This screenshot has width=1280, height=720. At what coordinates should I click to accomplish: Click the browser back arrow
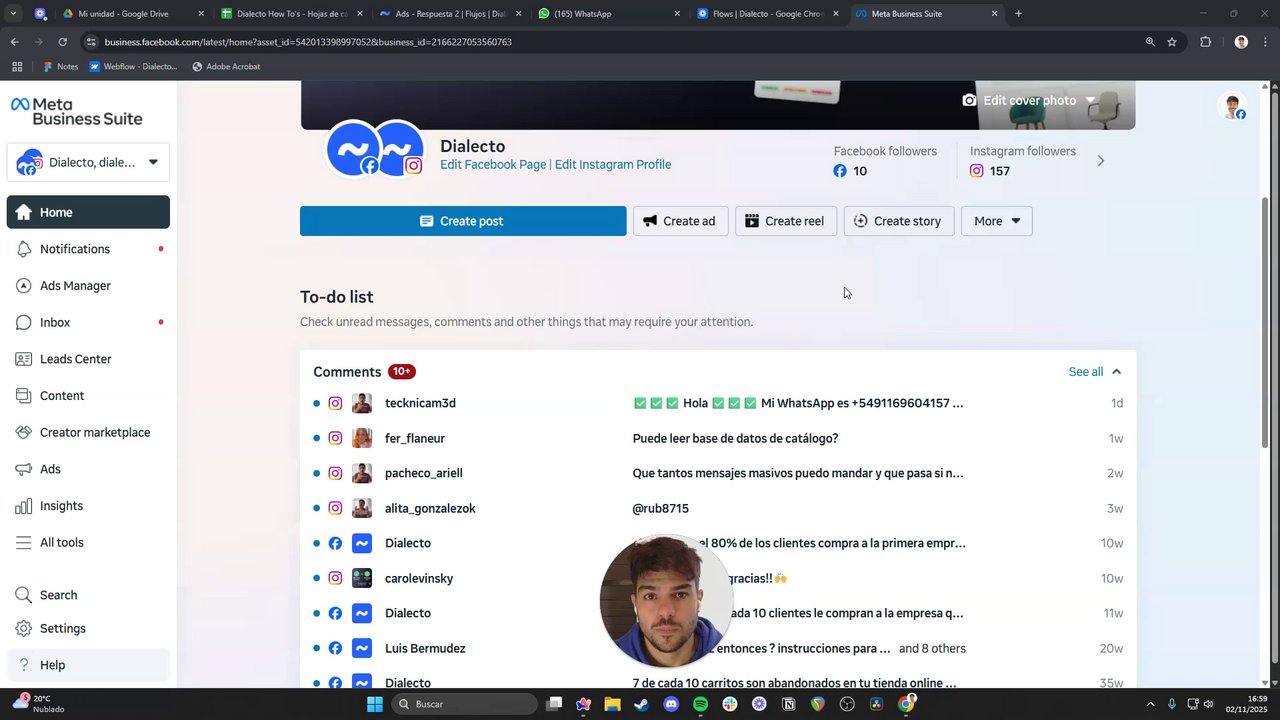pyautogui.click(x=14, y=42)
